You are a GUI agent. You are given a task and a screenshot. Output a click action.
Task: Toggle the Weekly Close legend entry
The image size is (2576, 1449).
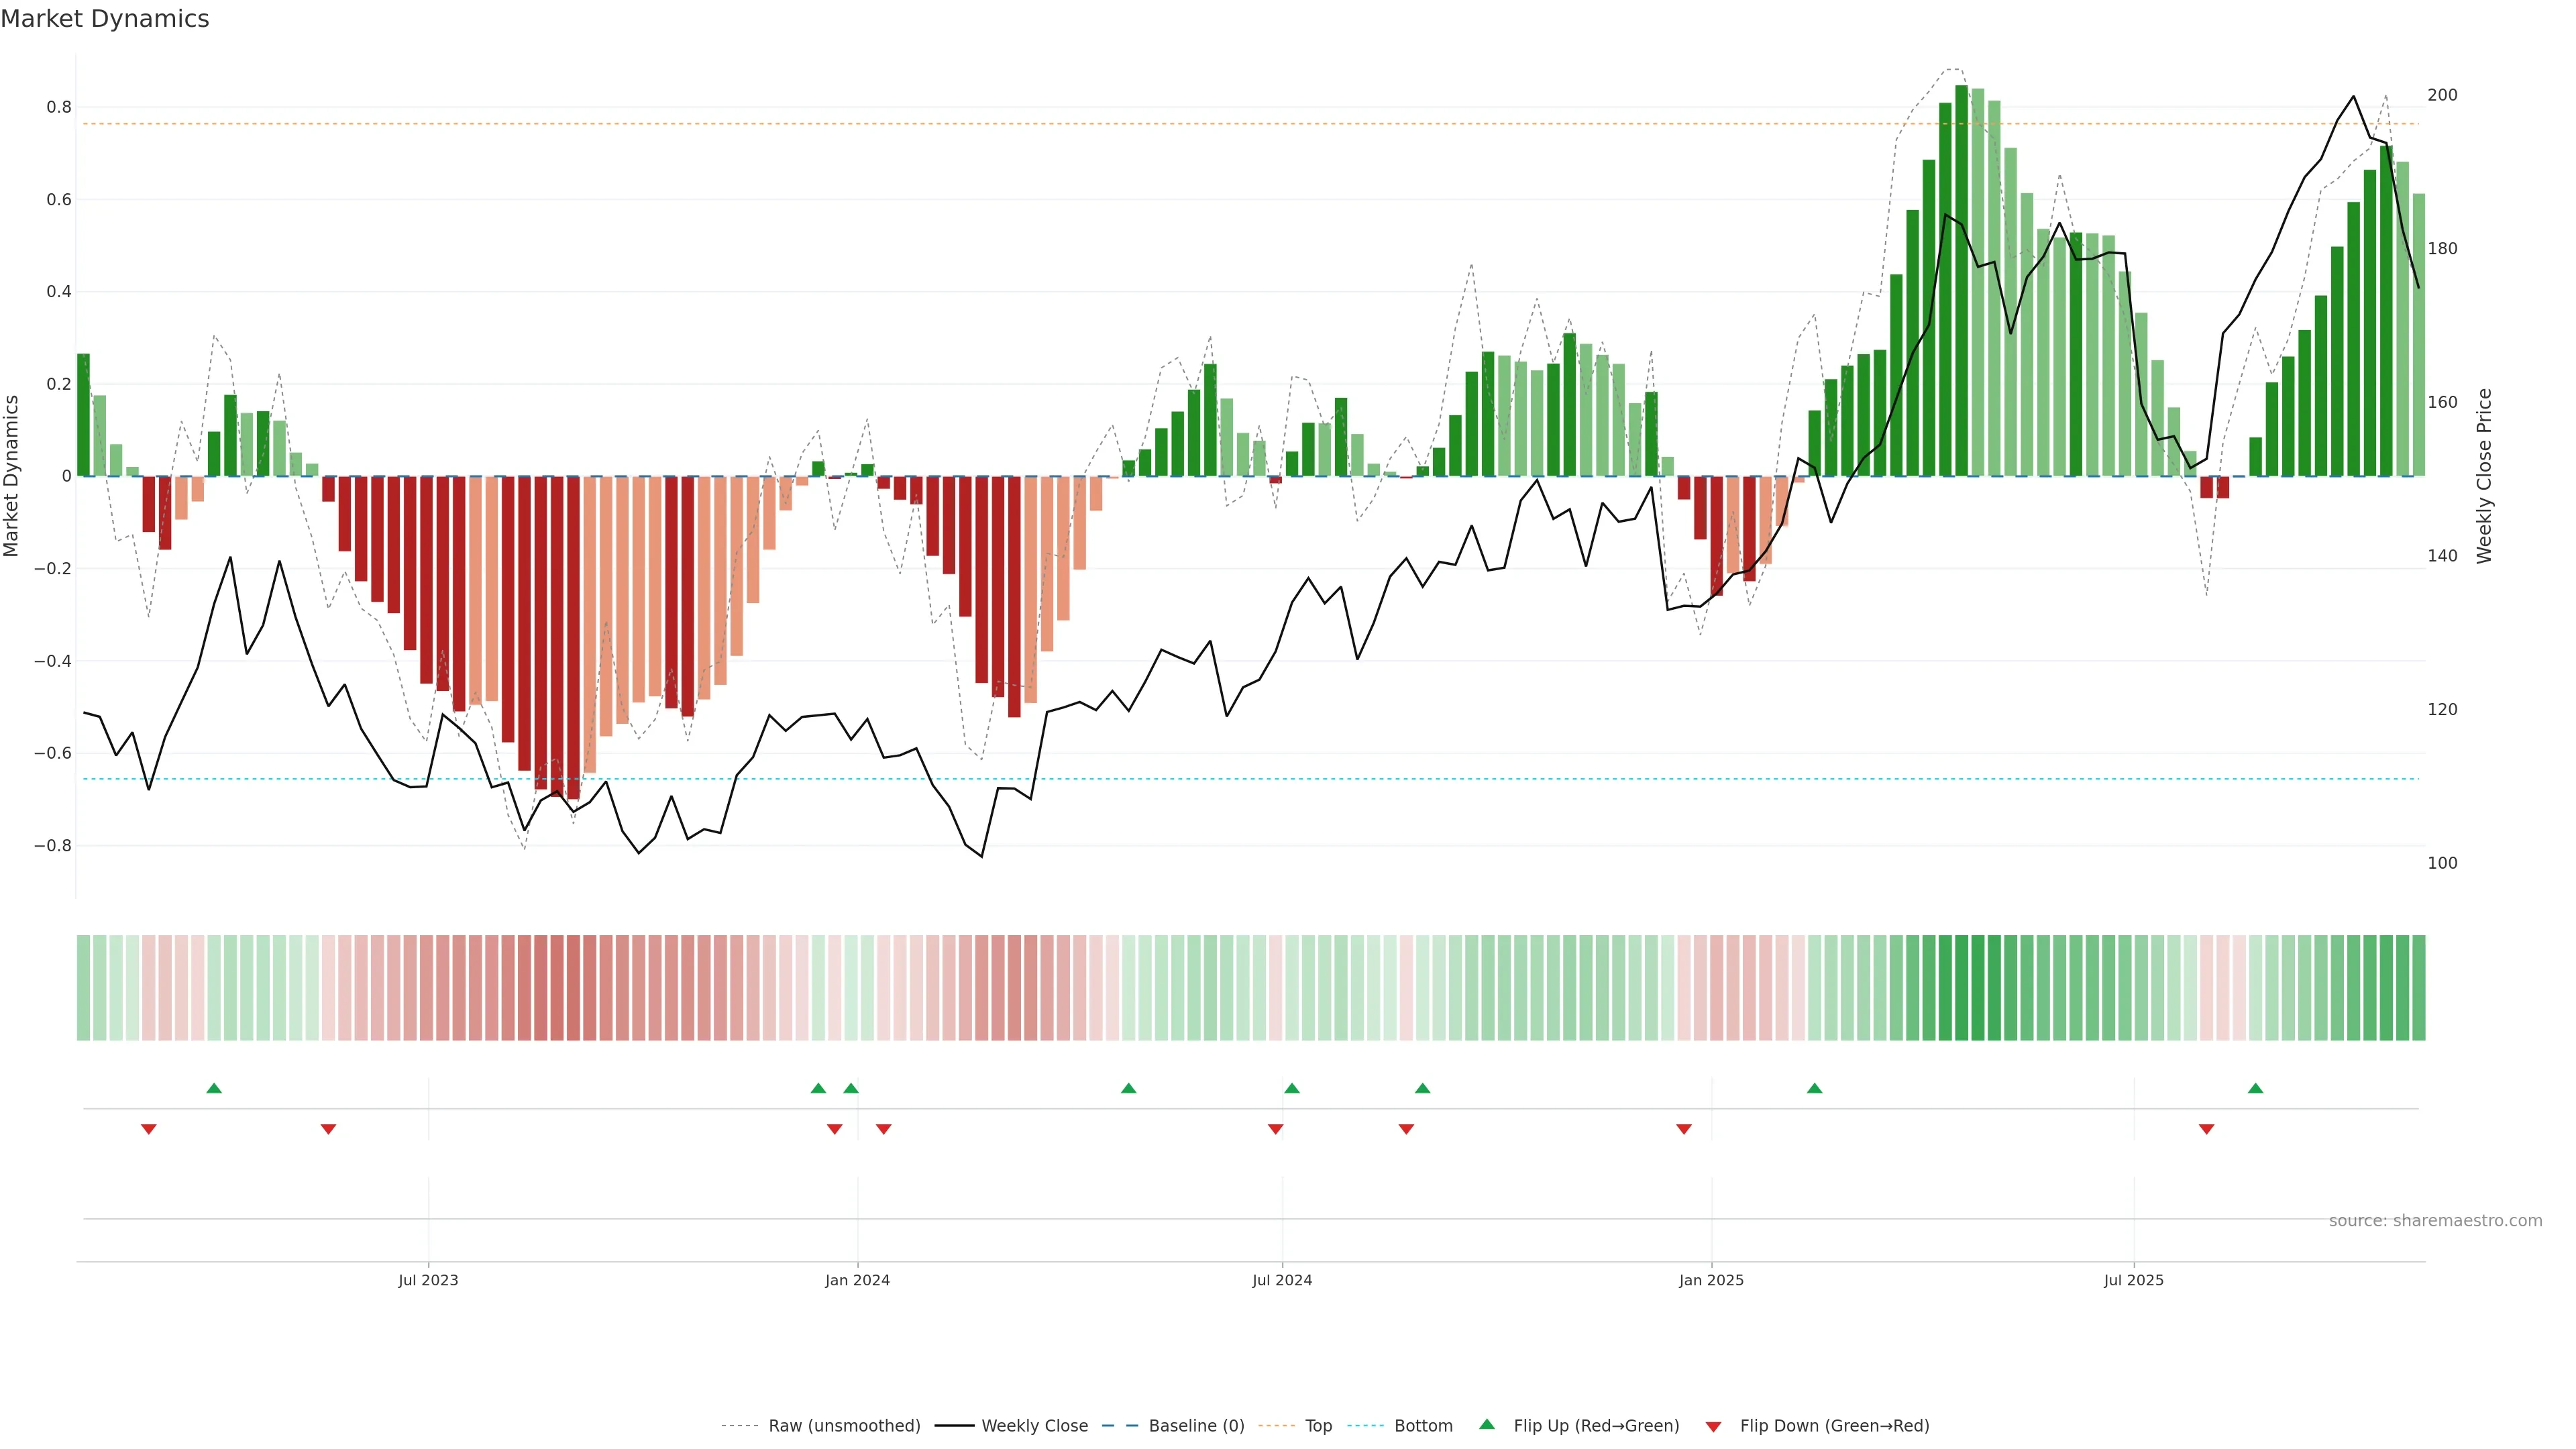pyautogui.click(x=1034, y=1426)
